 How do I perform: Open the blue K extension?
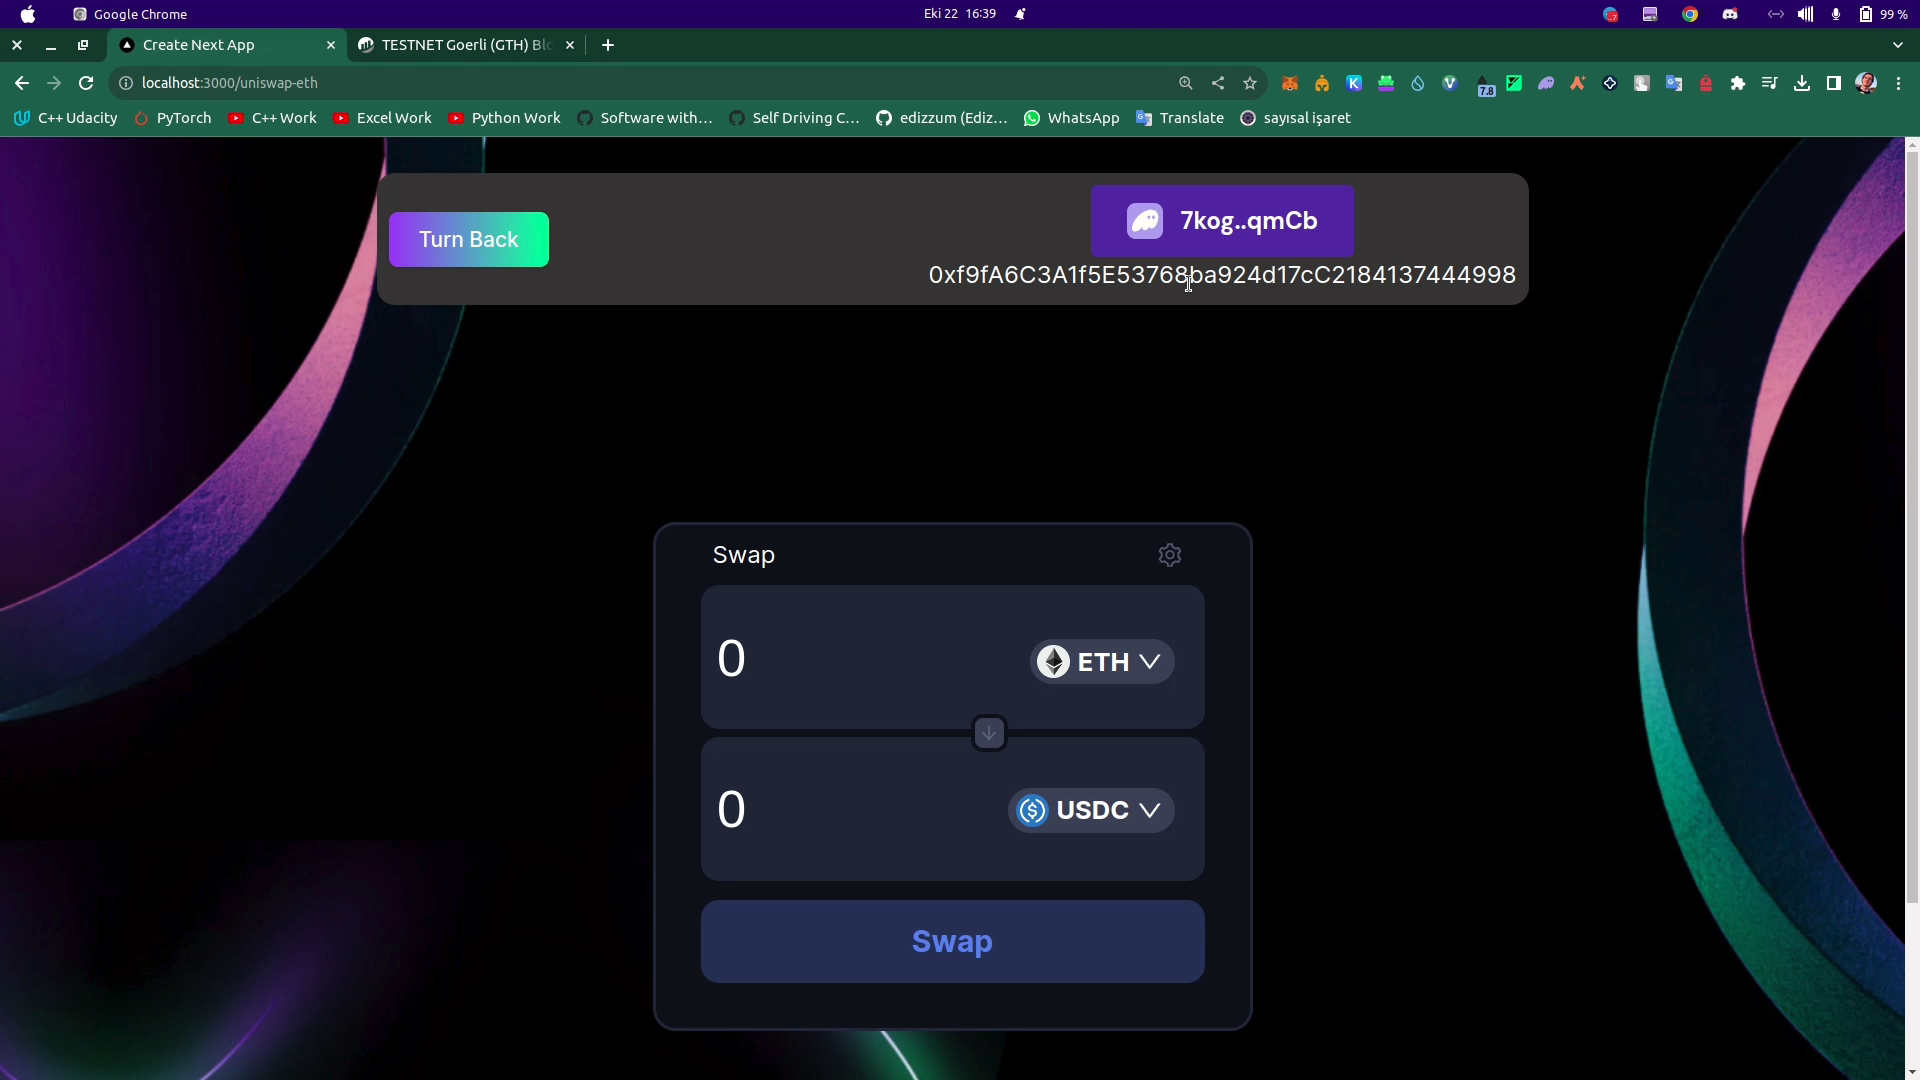(1354, 84)
